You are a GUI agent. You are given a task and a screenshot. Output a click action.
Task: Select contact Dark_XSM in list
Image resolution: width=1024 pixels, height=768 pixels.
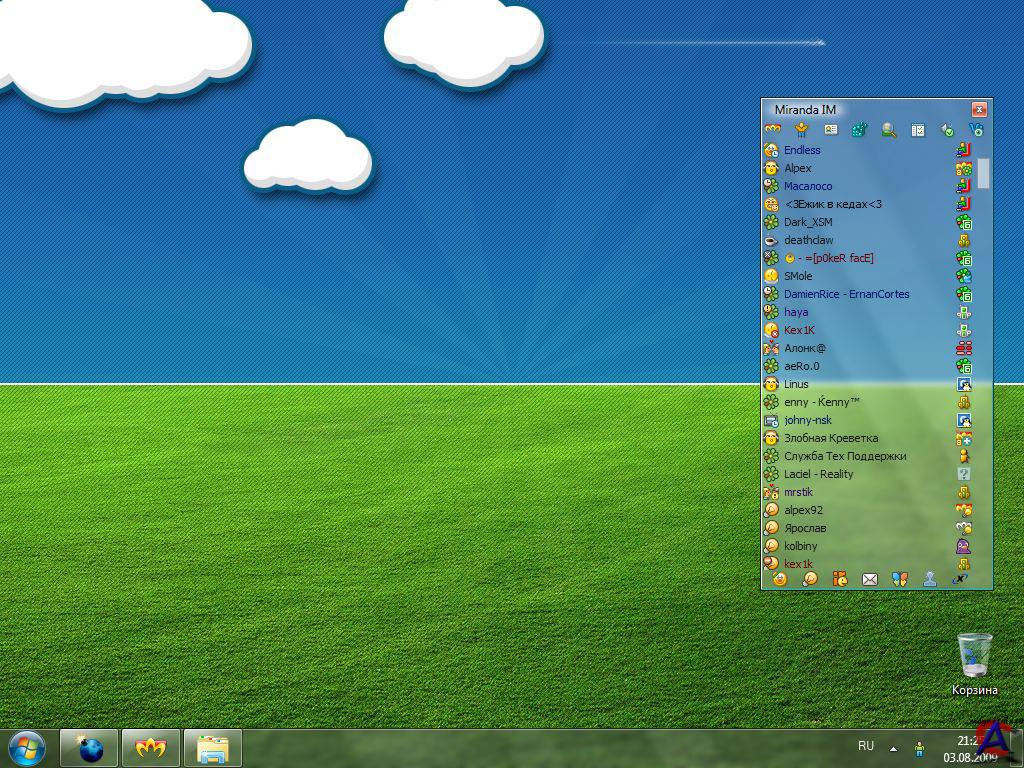(x=808, y=222)
